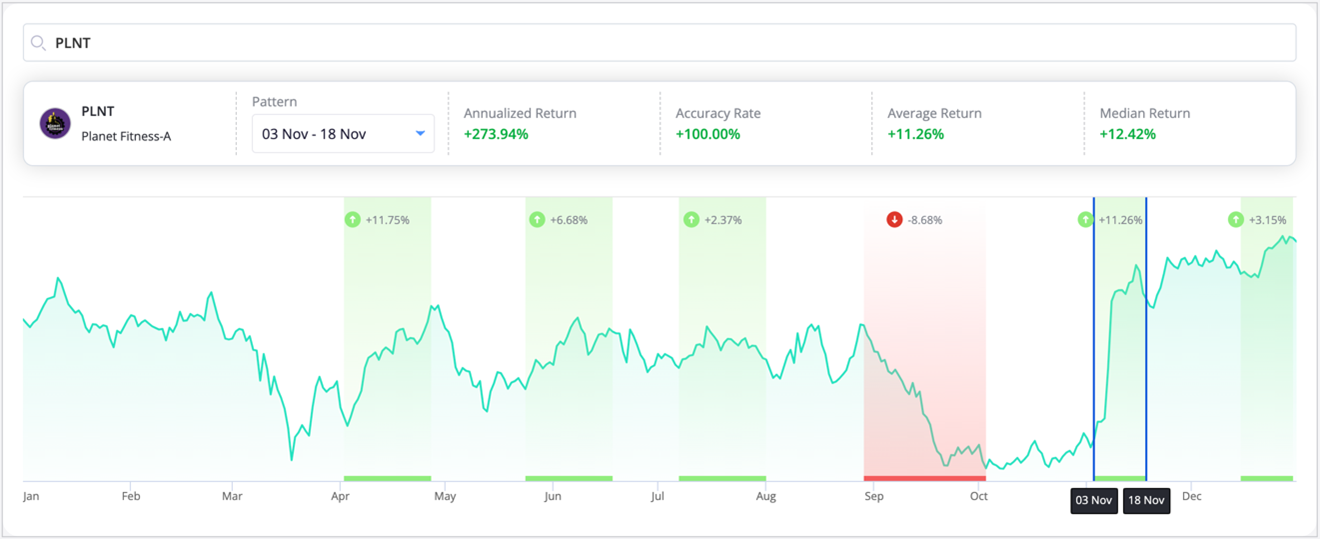Image resolution: width=1320 pixels, height=539 pixels.
Task: Click the Median Return +12.42% value
Action: (1128, 134)
